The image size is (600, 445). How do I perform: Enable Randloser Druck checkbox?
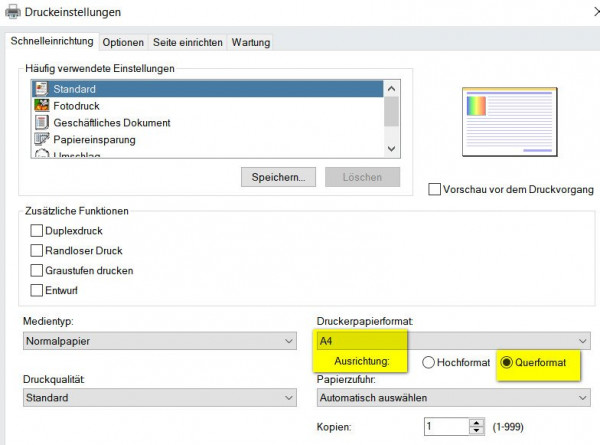pyautogui.click(x=36, y=251)
